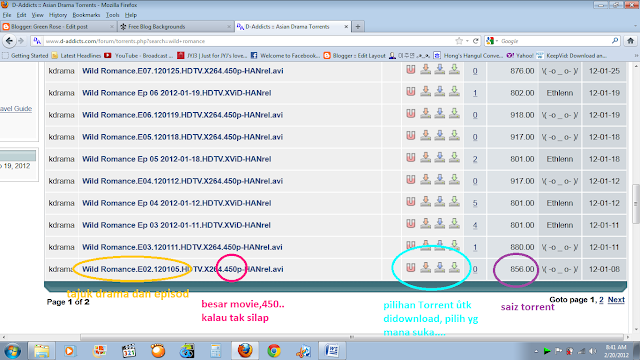Expand the bookmarks toolbar overflow chevron
The width and height of the screenshot is (640, 360).
[x=636, y=56]
